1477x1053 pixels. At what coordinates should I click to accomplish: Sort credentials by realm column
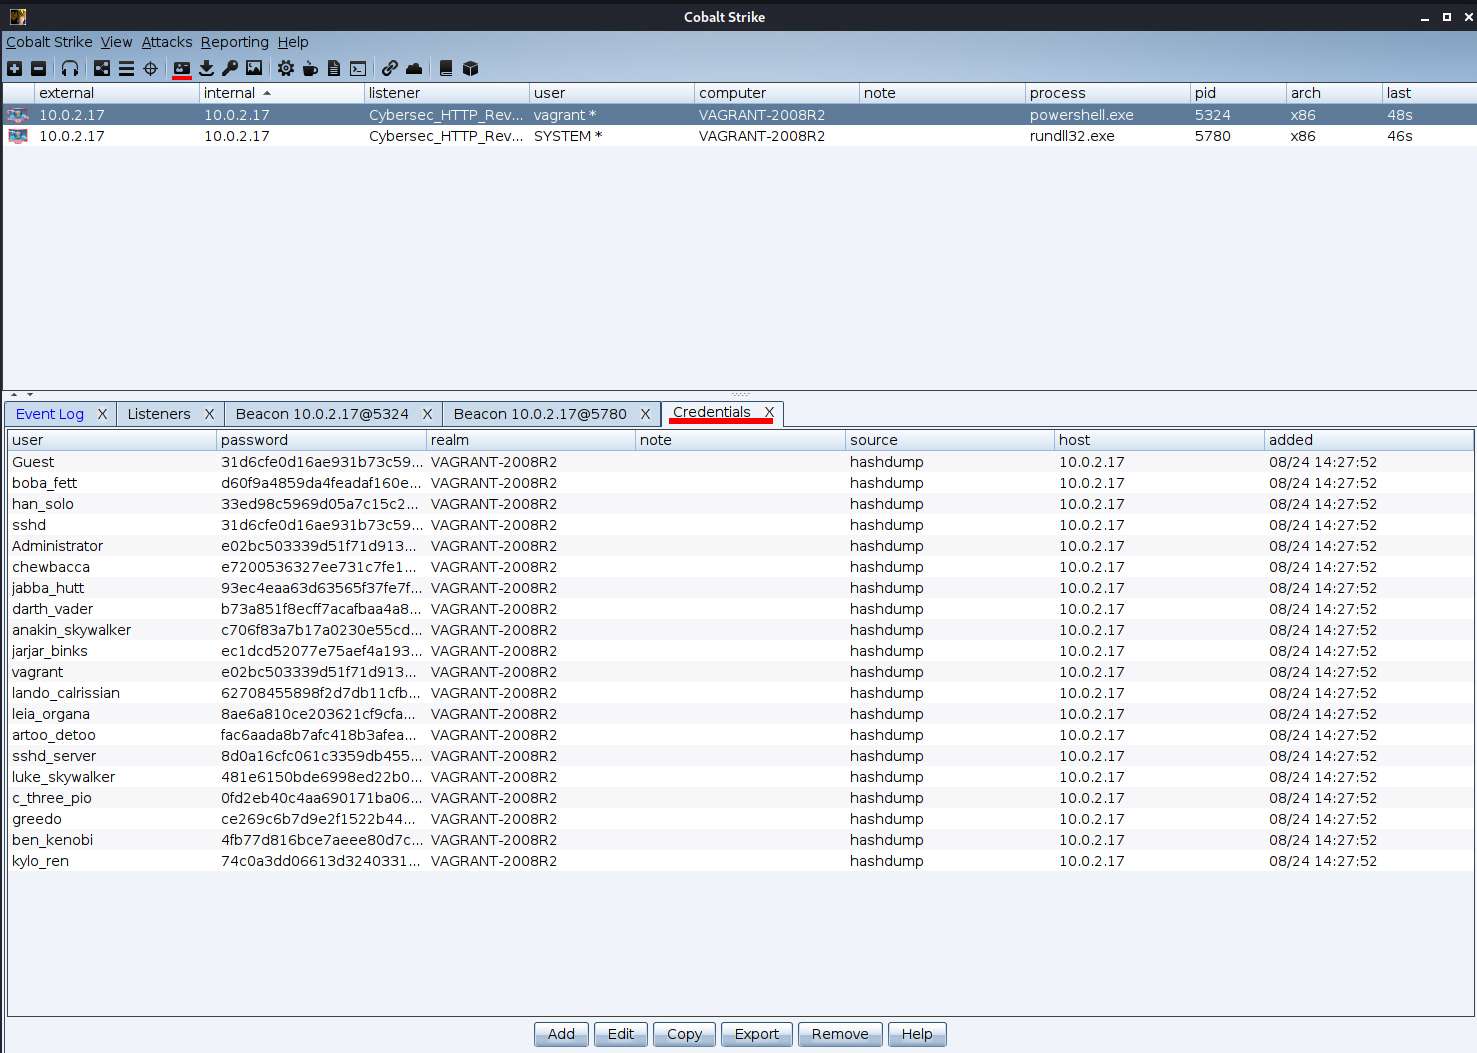531,440
